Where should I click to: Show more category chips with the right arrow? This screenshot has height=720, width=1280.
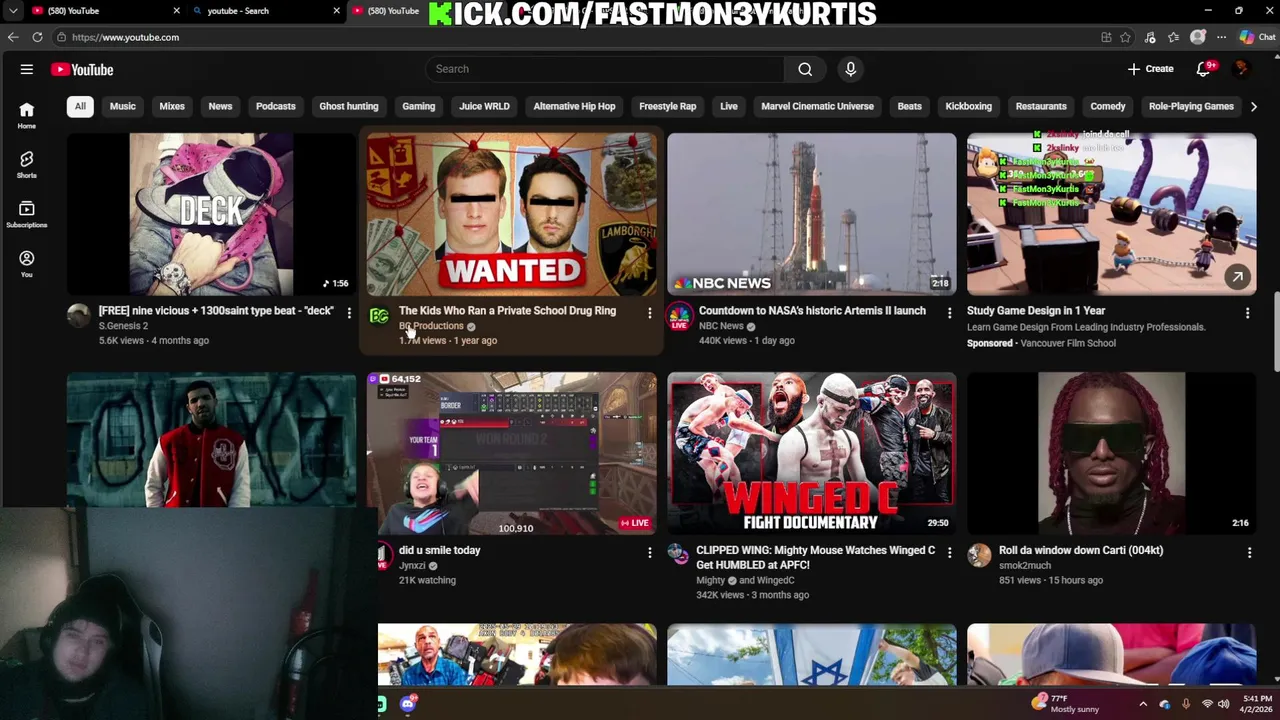pyautogui.click(x=1253, y=106)
